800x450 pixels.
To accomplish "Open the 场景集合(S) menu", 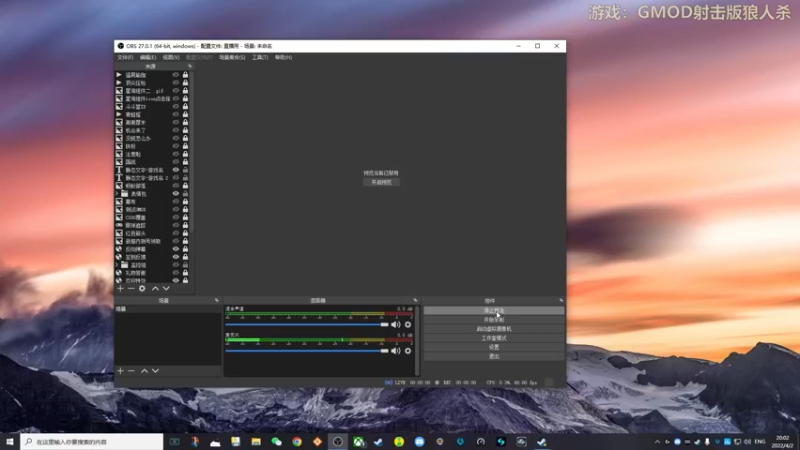I will tap(232, 58).
